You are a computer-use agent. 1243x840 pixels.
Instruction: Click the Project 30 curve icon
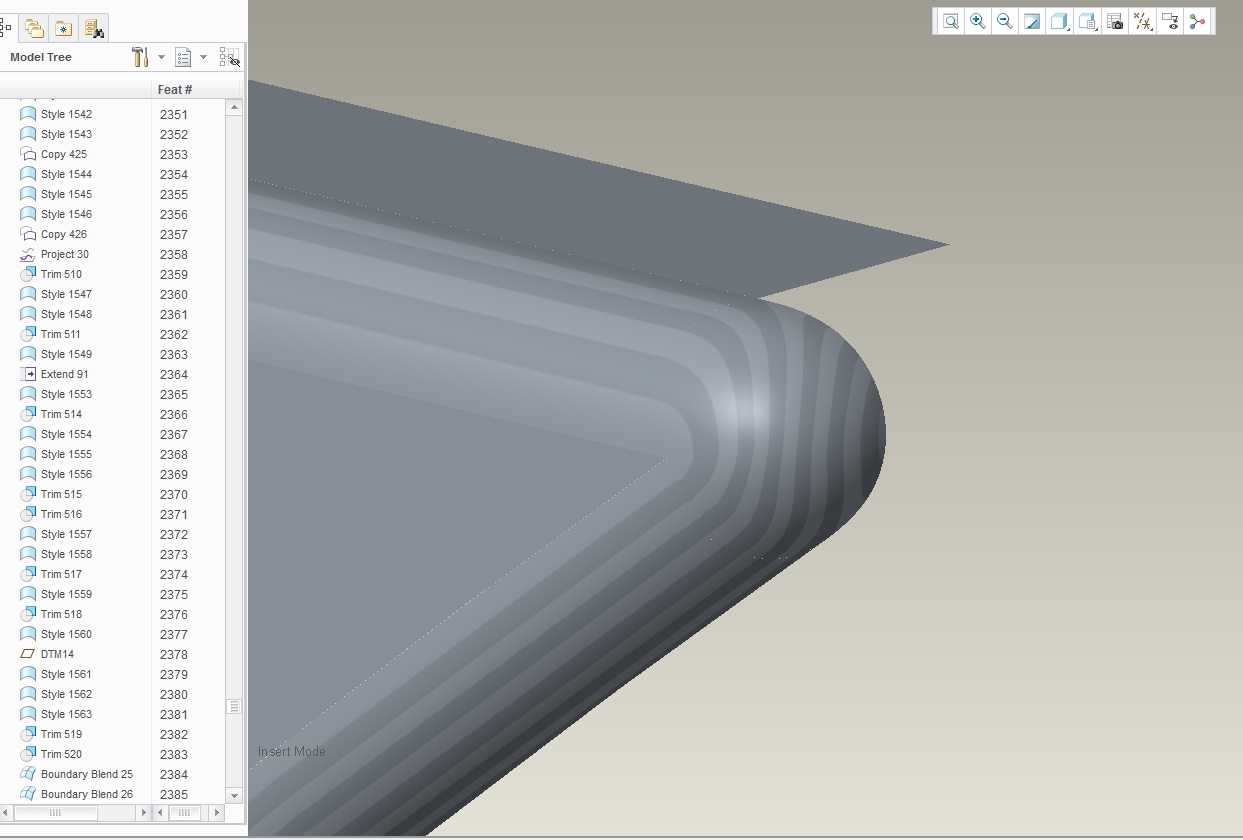point(28,254)
